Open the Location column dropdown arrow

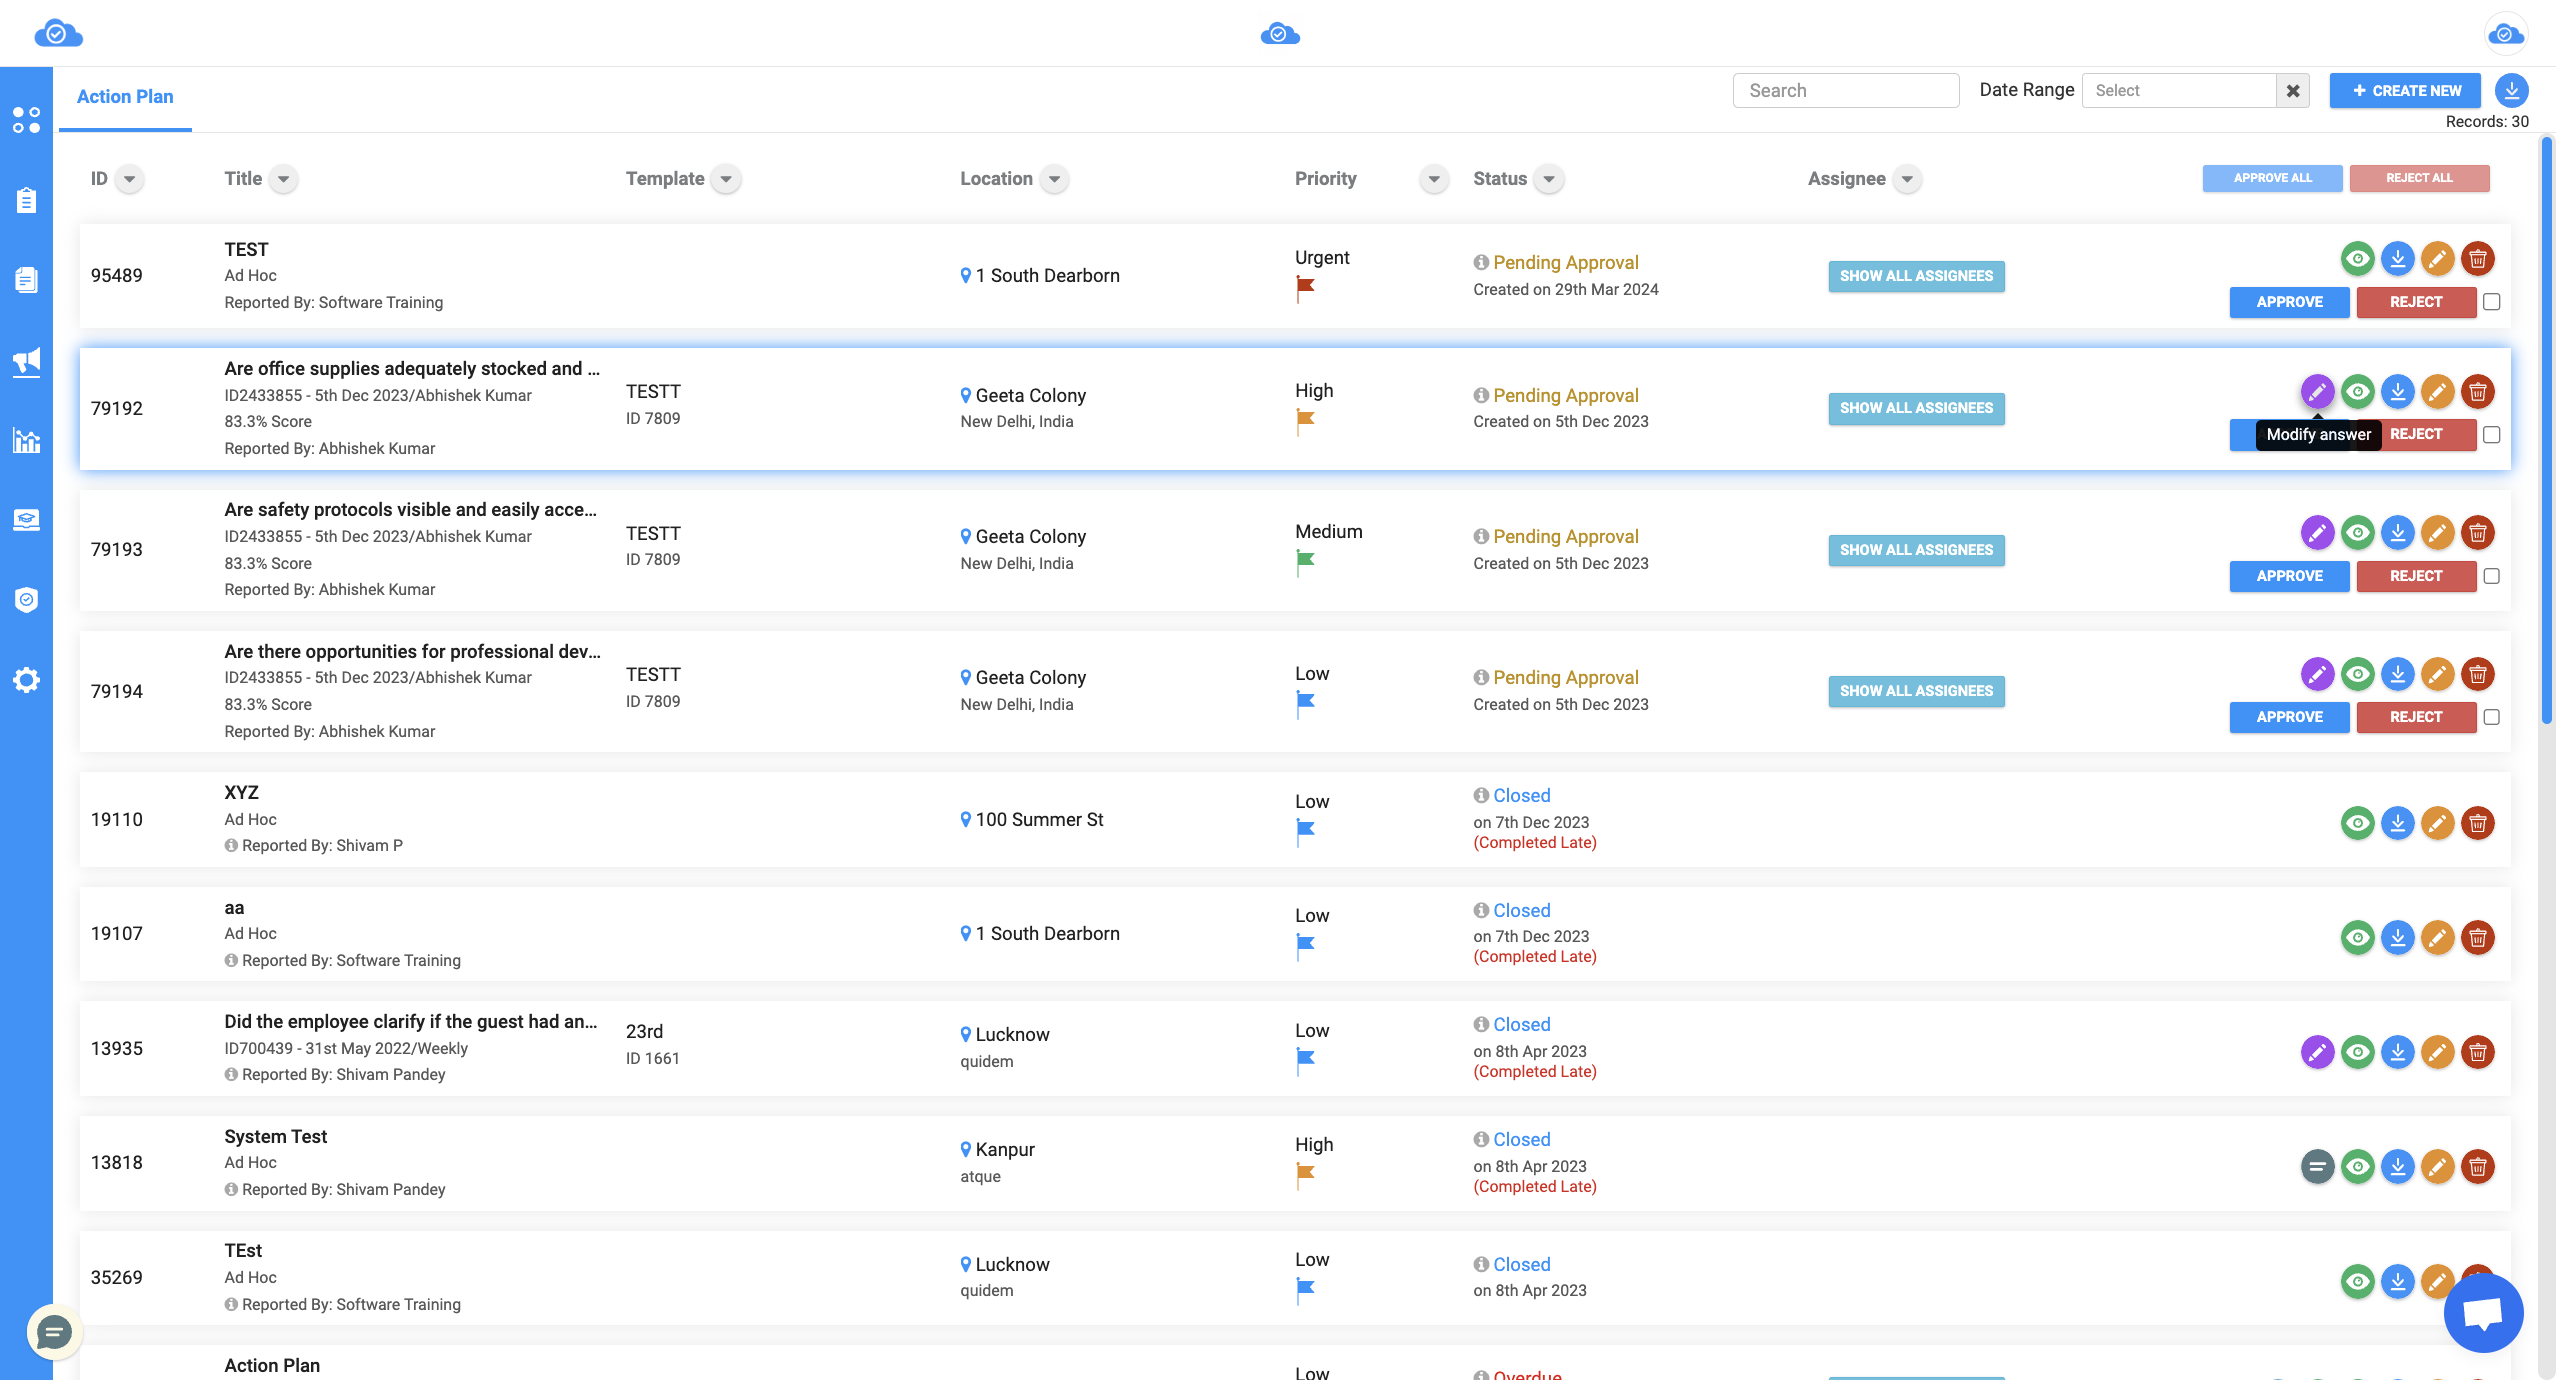(x=1054, y=179)
